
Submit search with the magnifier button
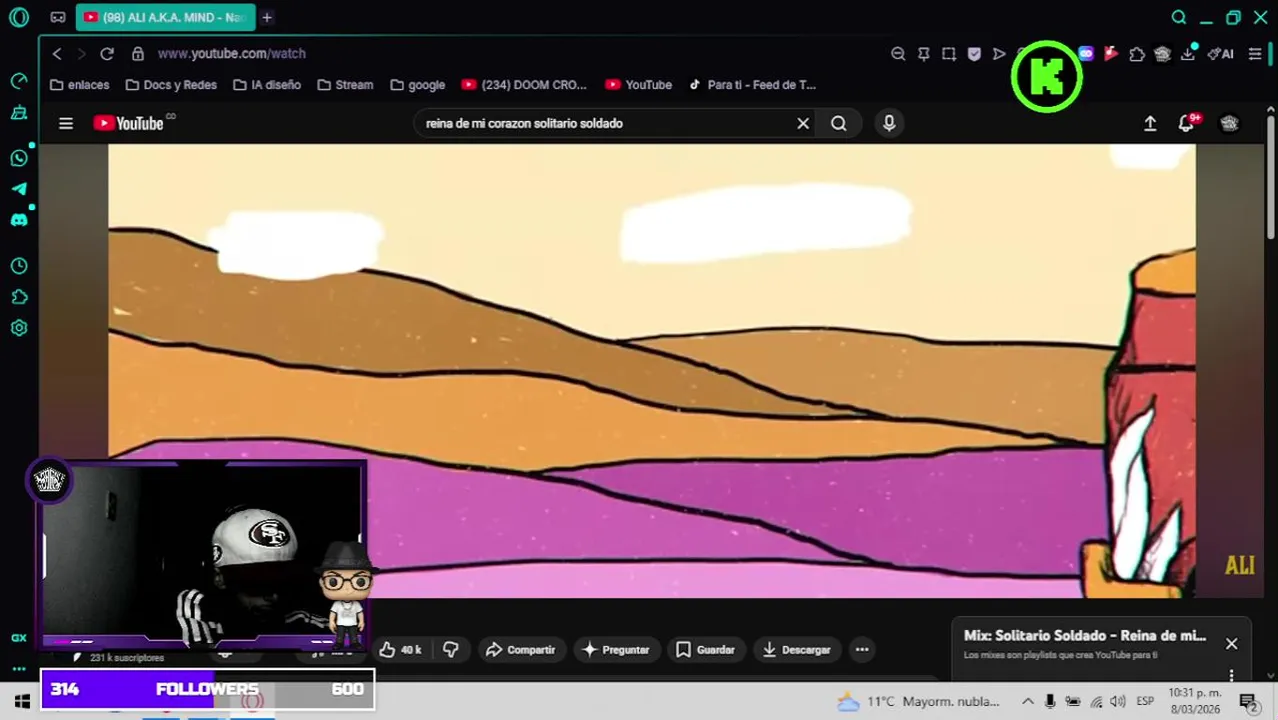pyautogui.click(x=839, y=123)
